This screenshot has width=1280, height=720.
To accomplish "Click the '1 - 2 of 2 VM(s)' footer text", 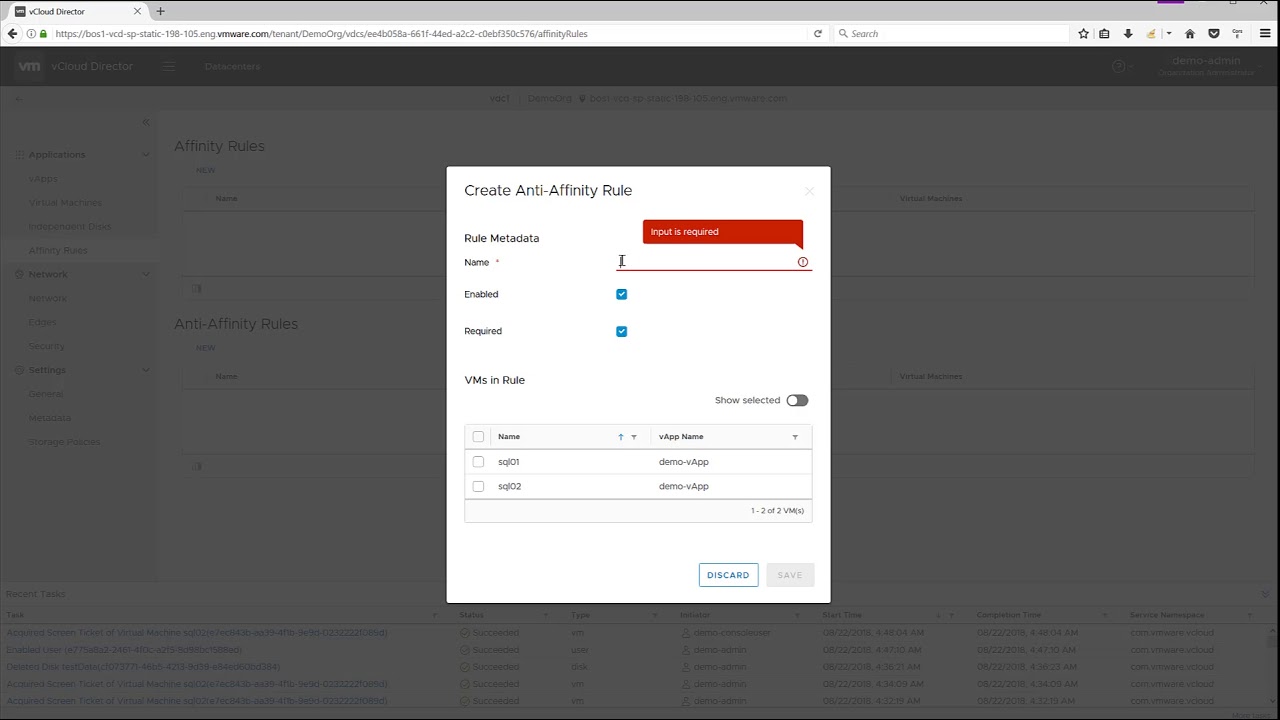I will [x=777, y=511].
